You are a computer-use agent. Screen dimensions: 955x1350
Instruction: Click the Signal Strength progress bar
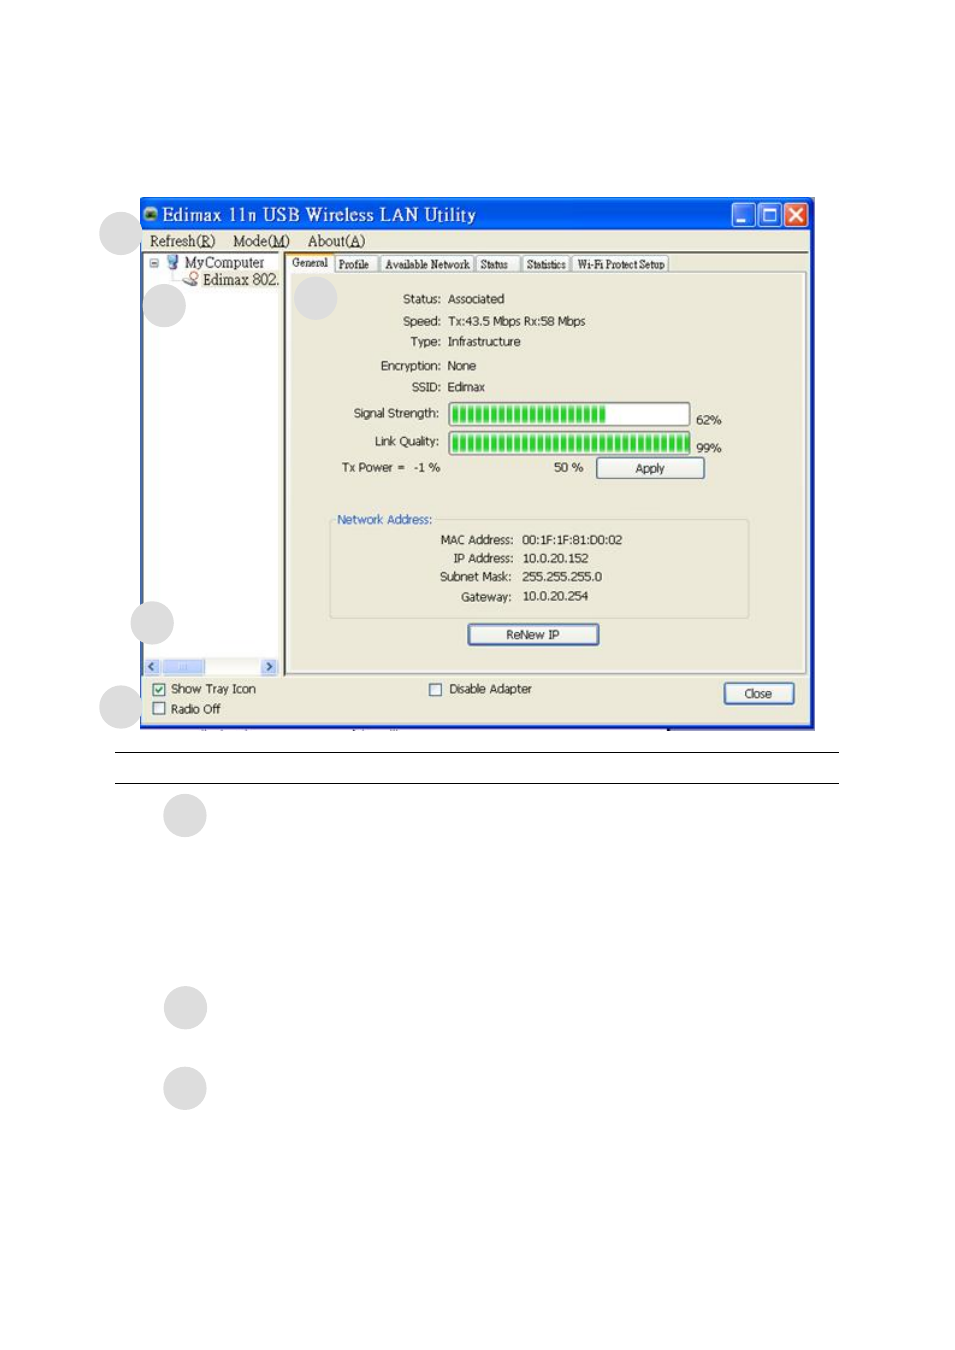(x=568, y=414)
